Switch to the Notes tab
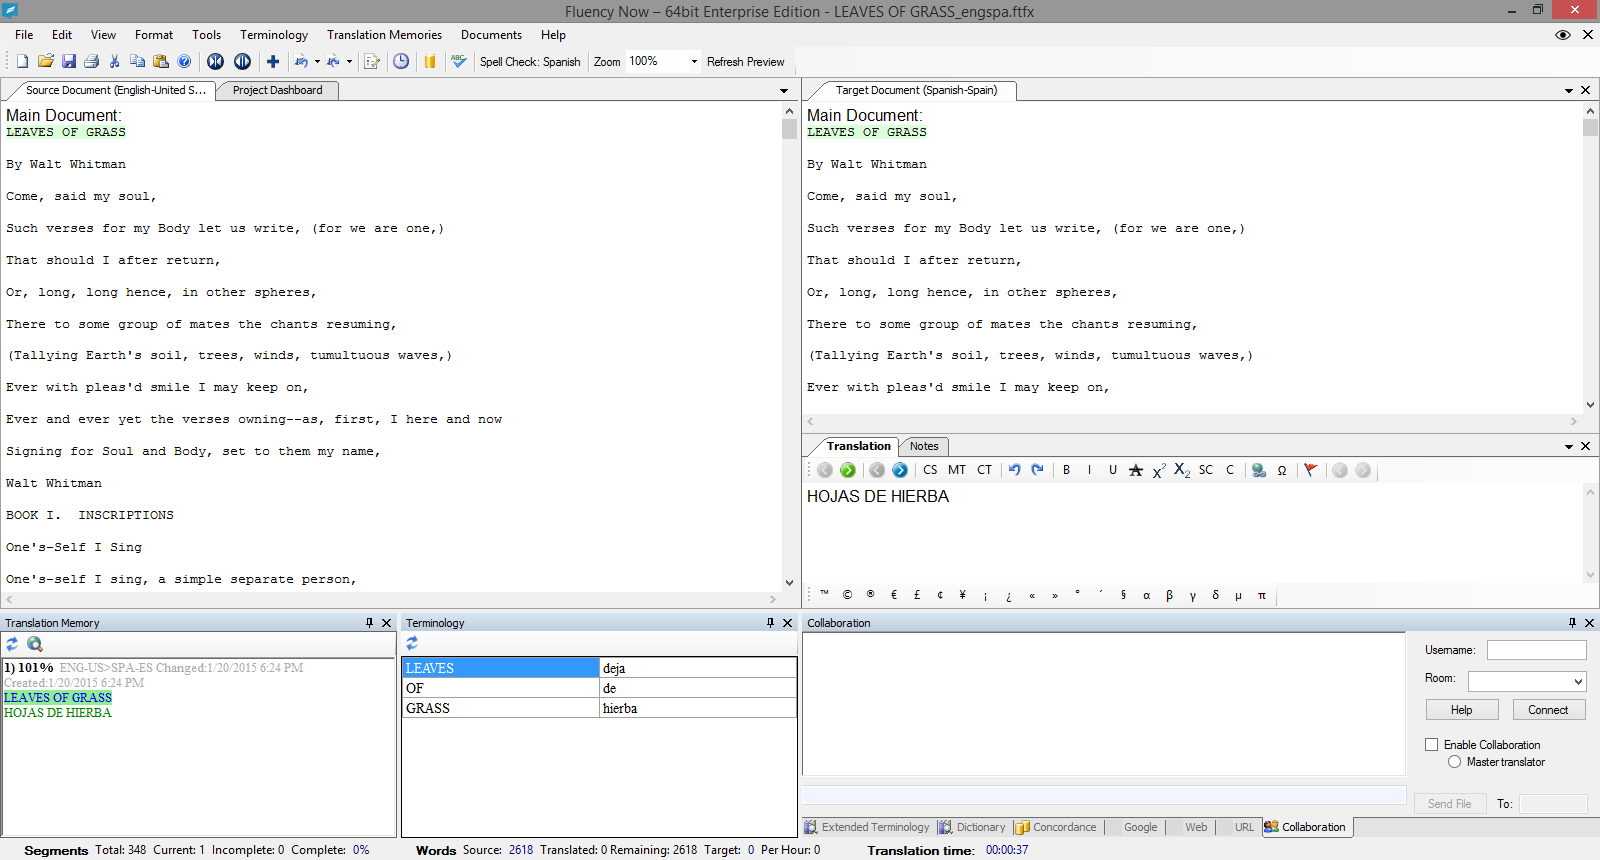This screenshot has width=1600, height=860. (924, 446)
